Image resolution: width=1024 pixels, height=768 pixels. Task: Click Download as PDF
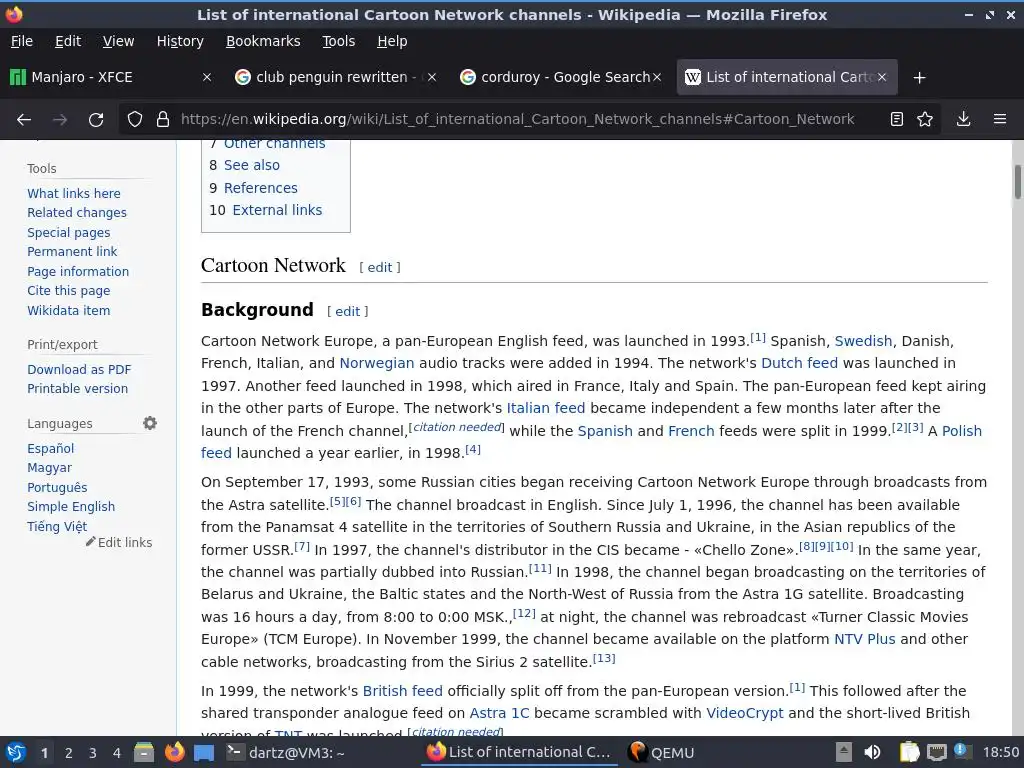coord(79,369)
